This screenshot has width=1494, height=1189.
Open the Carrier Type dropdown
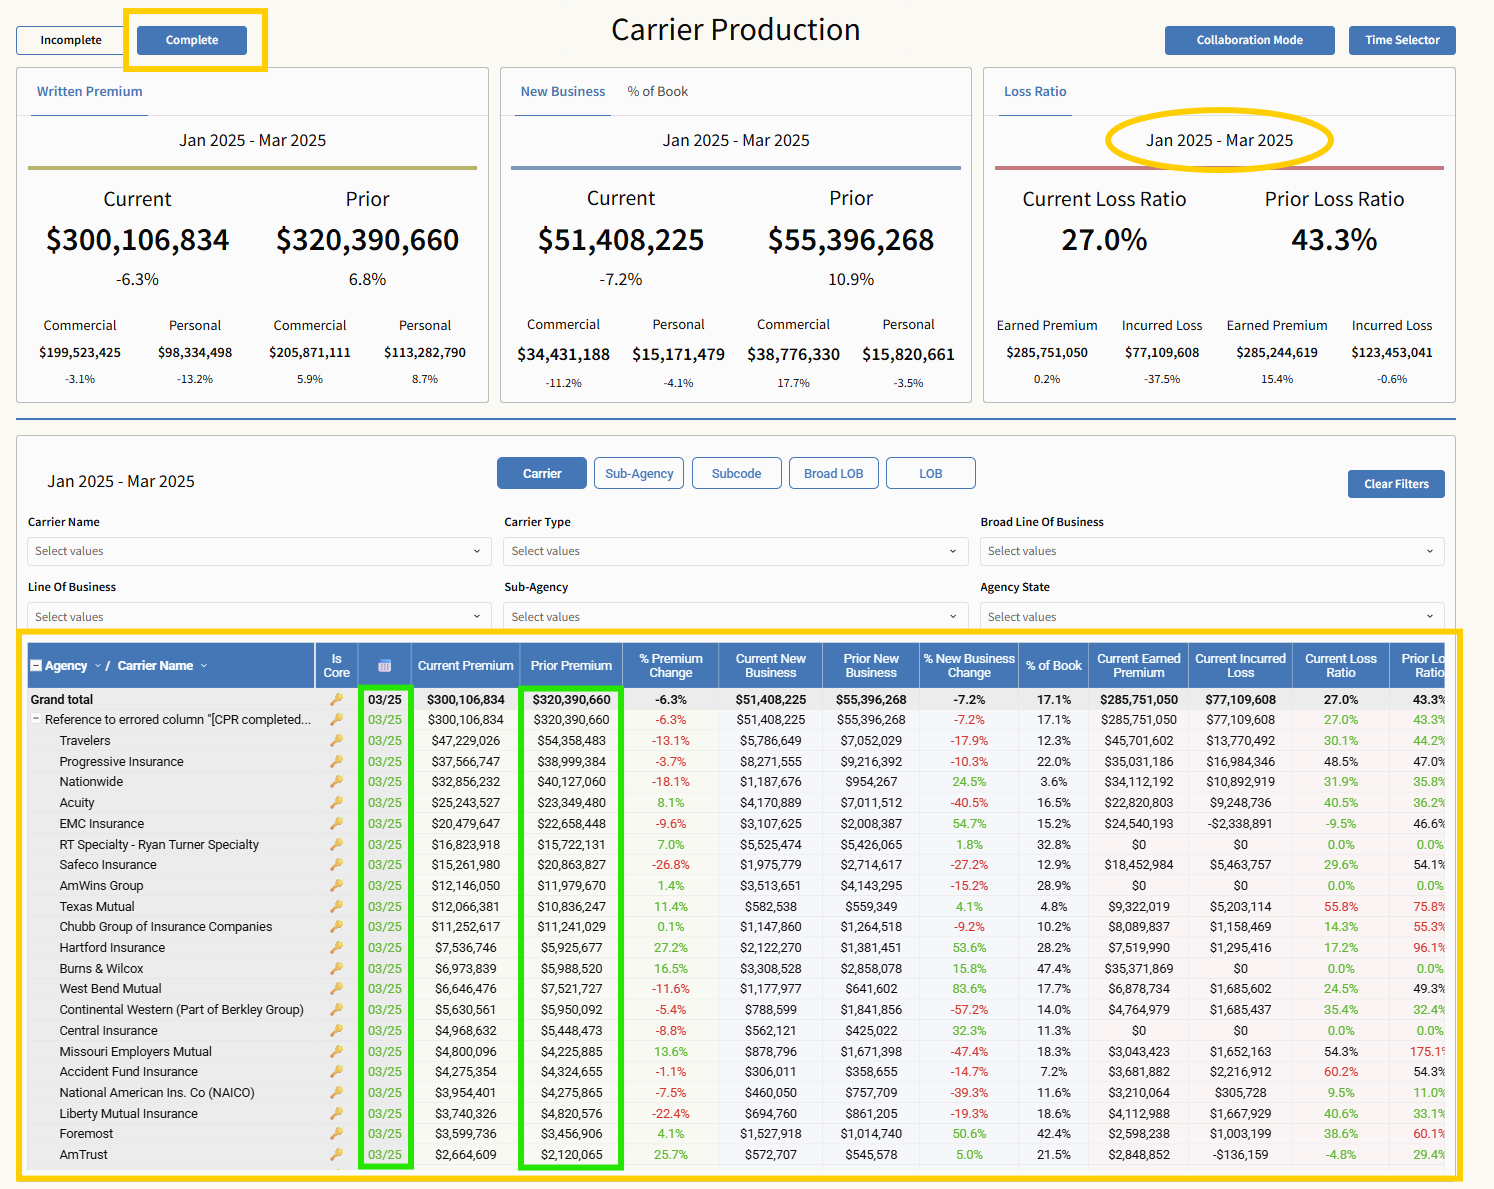pyautogui.click(x=735, y=551)
